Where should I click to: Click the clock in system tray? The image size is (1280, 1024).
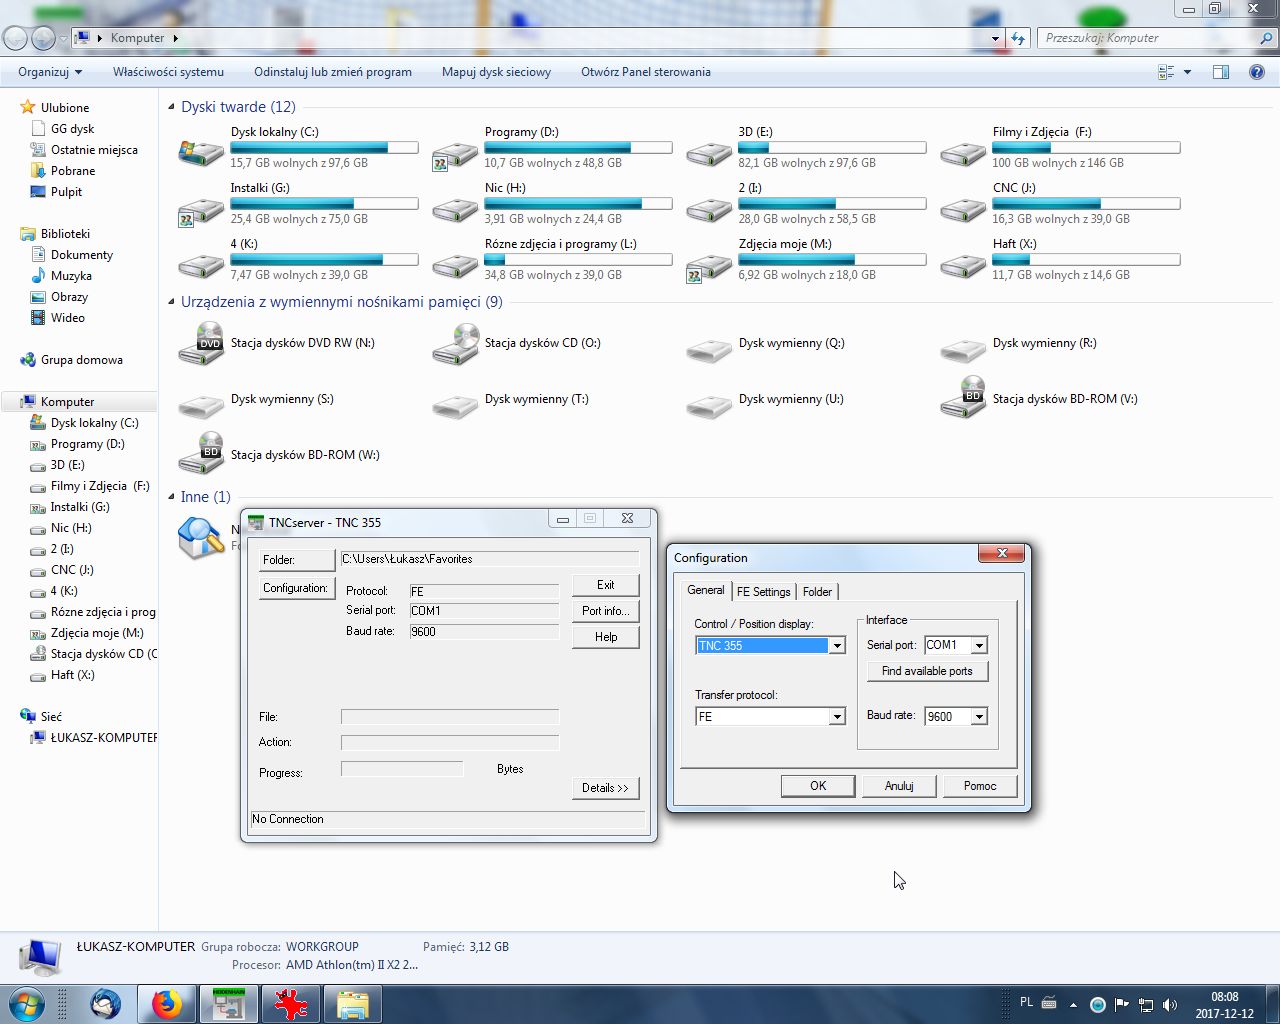1224,1005
